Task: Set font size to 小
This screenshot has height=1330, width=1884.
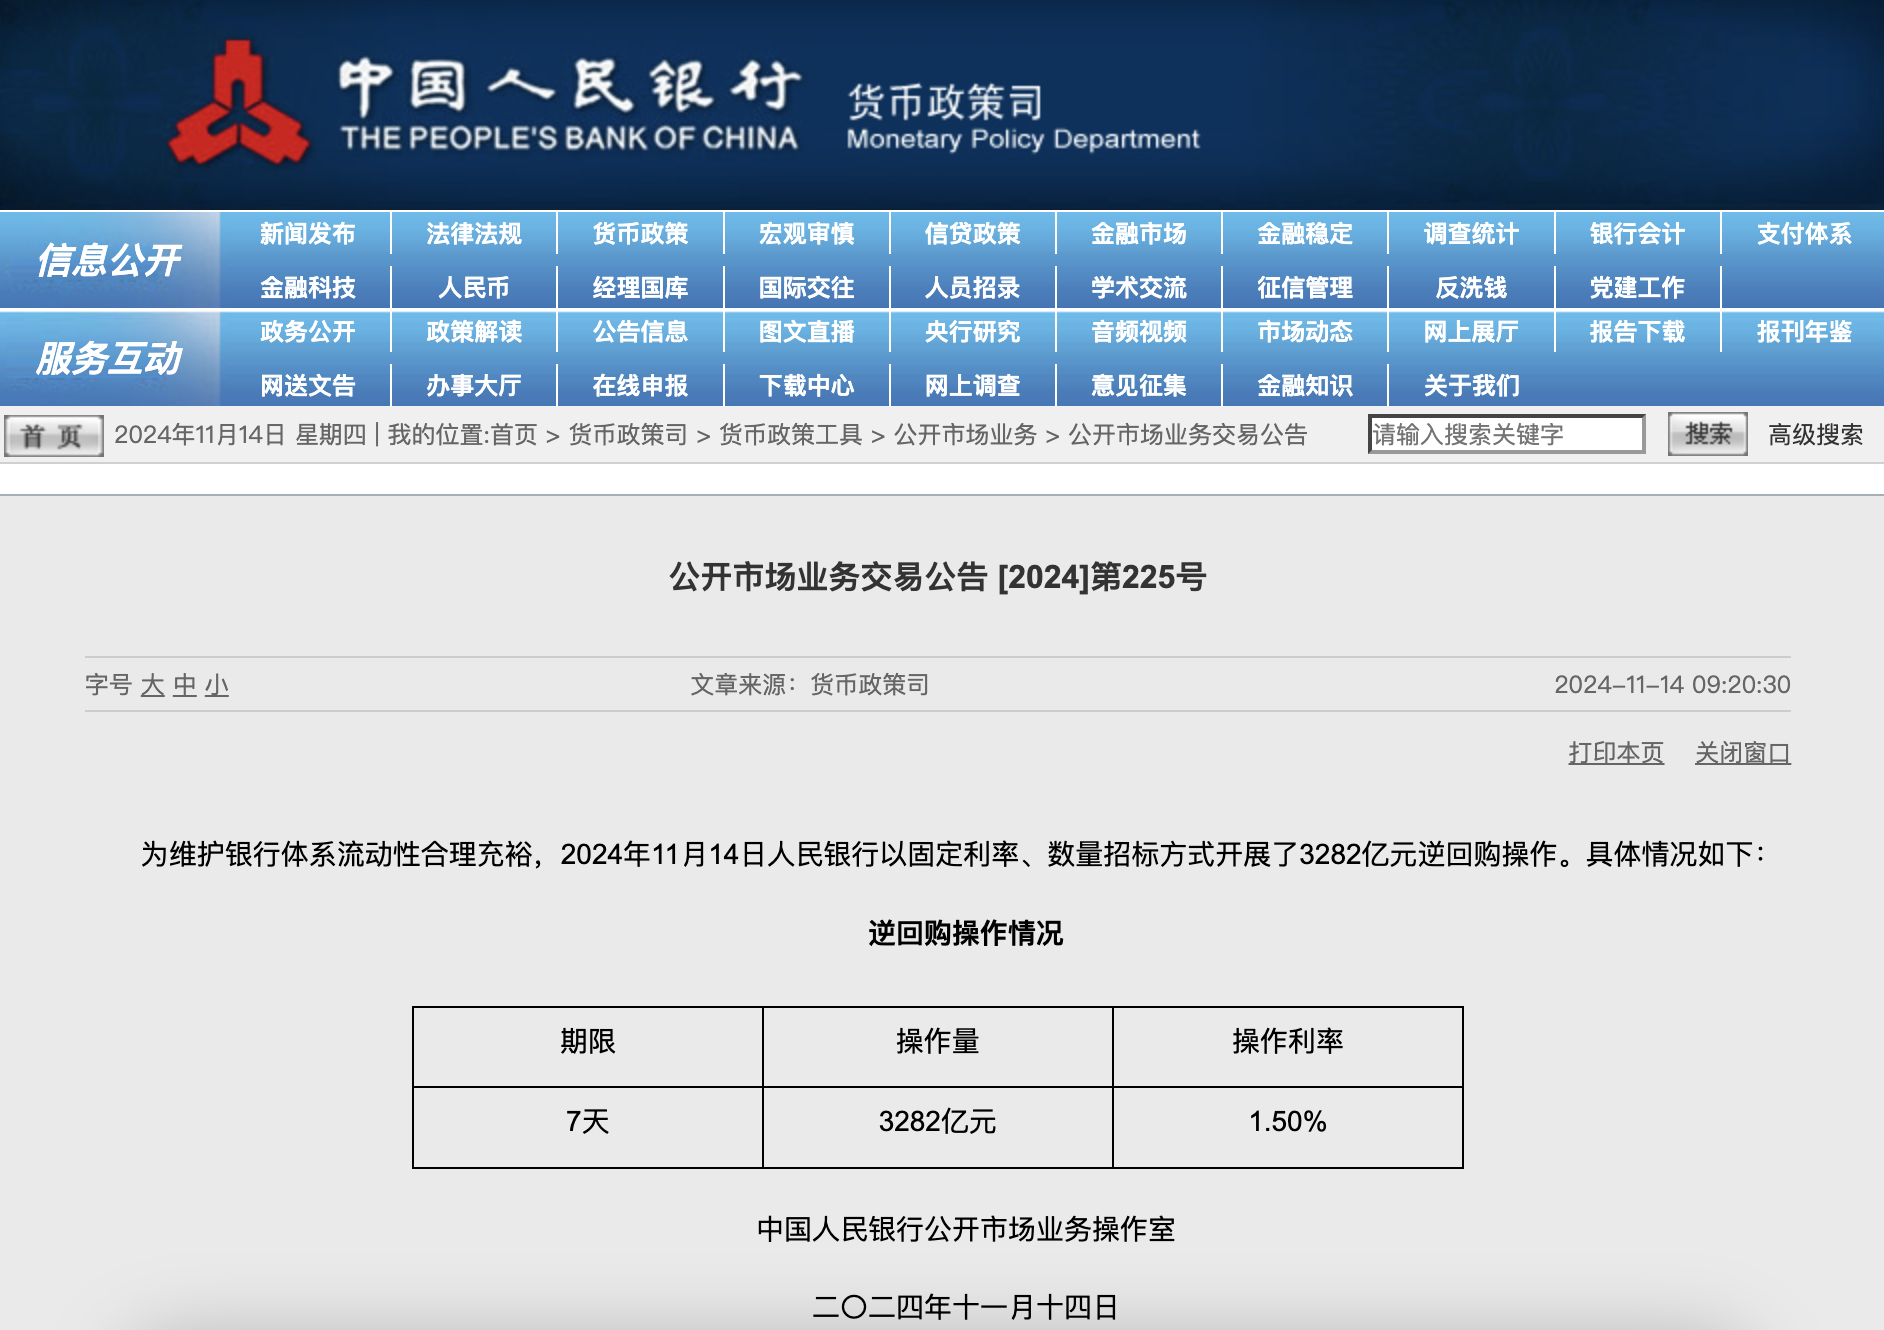Action: click(x=217, y=685)
